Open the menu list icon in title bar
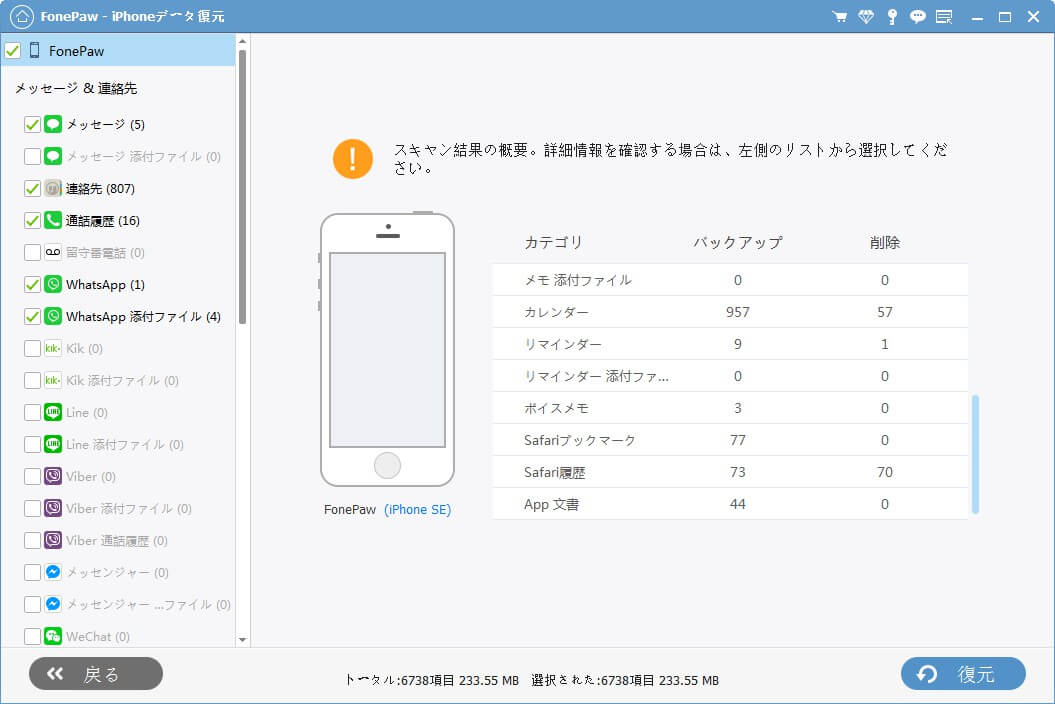The height and width of the screenshot is (704, 1055). 944,16
